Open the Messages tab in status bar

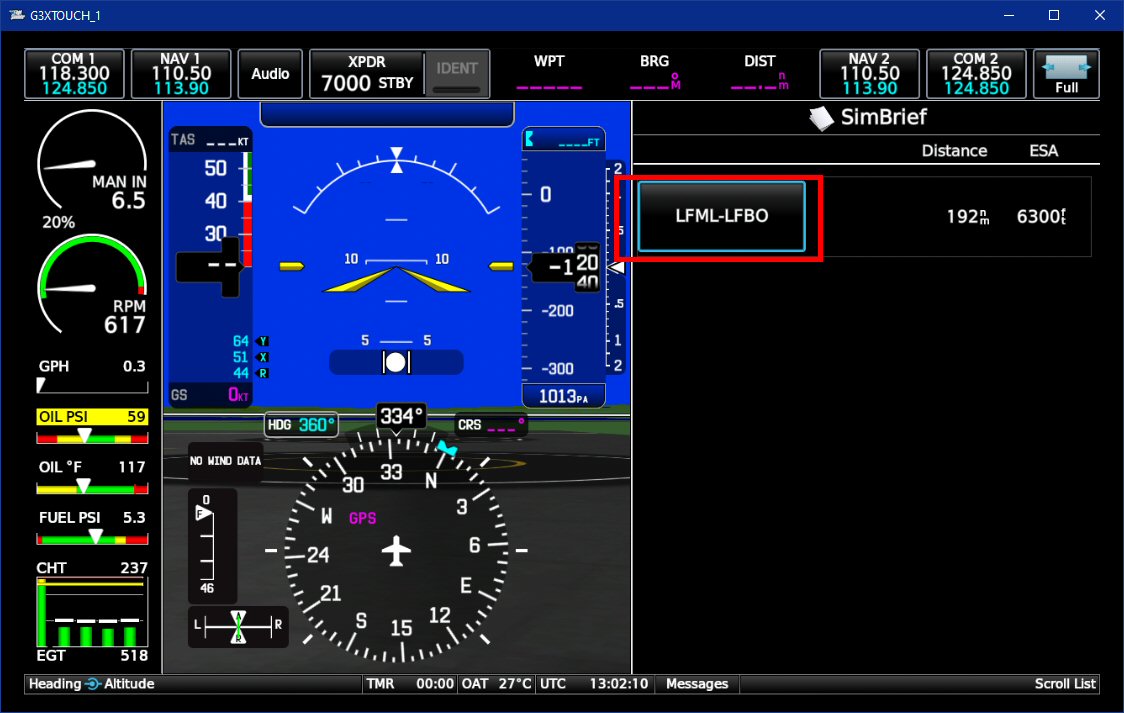697,684
